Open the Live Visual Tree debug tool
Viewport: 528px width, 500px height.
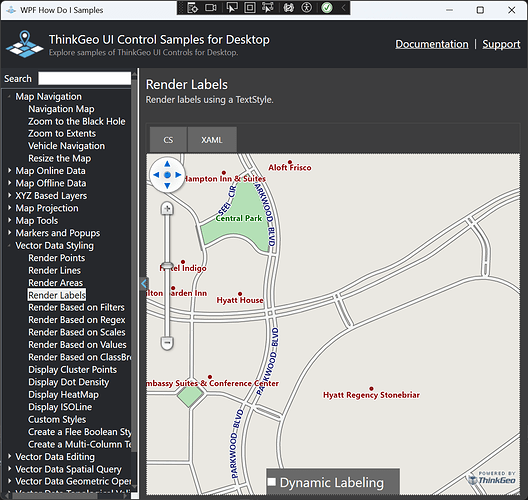tap(193, 8)
